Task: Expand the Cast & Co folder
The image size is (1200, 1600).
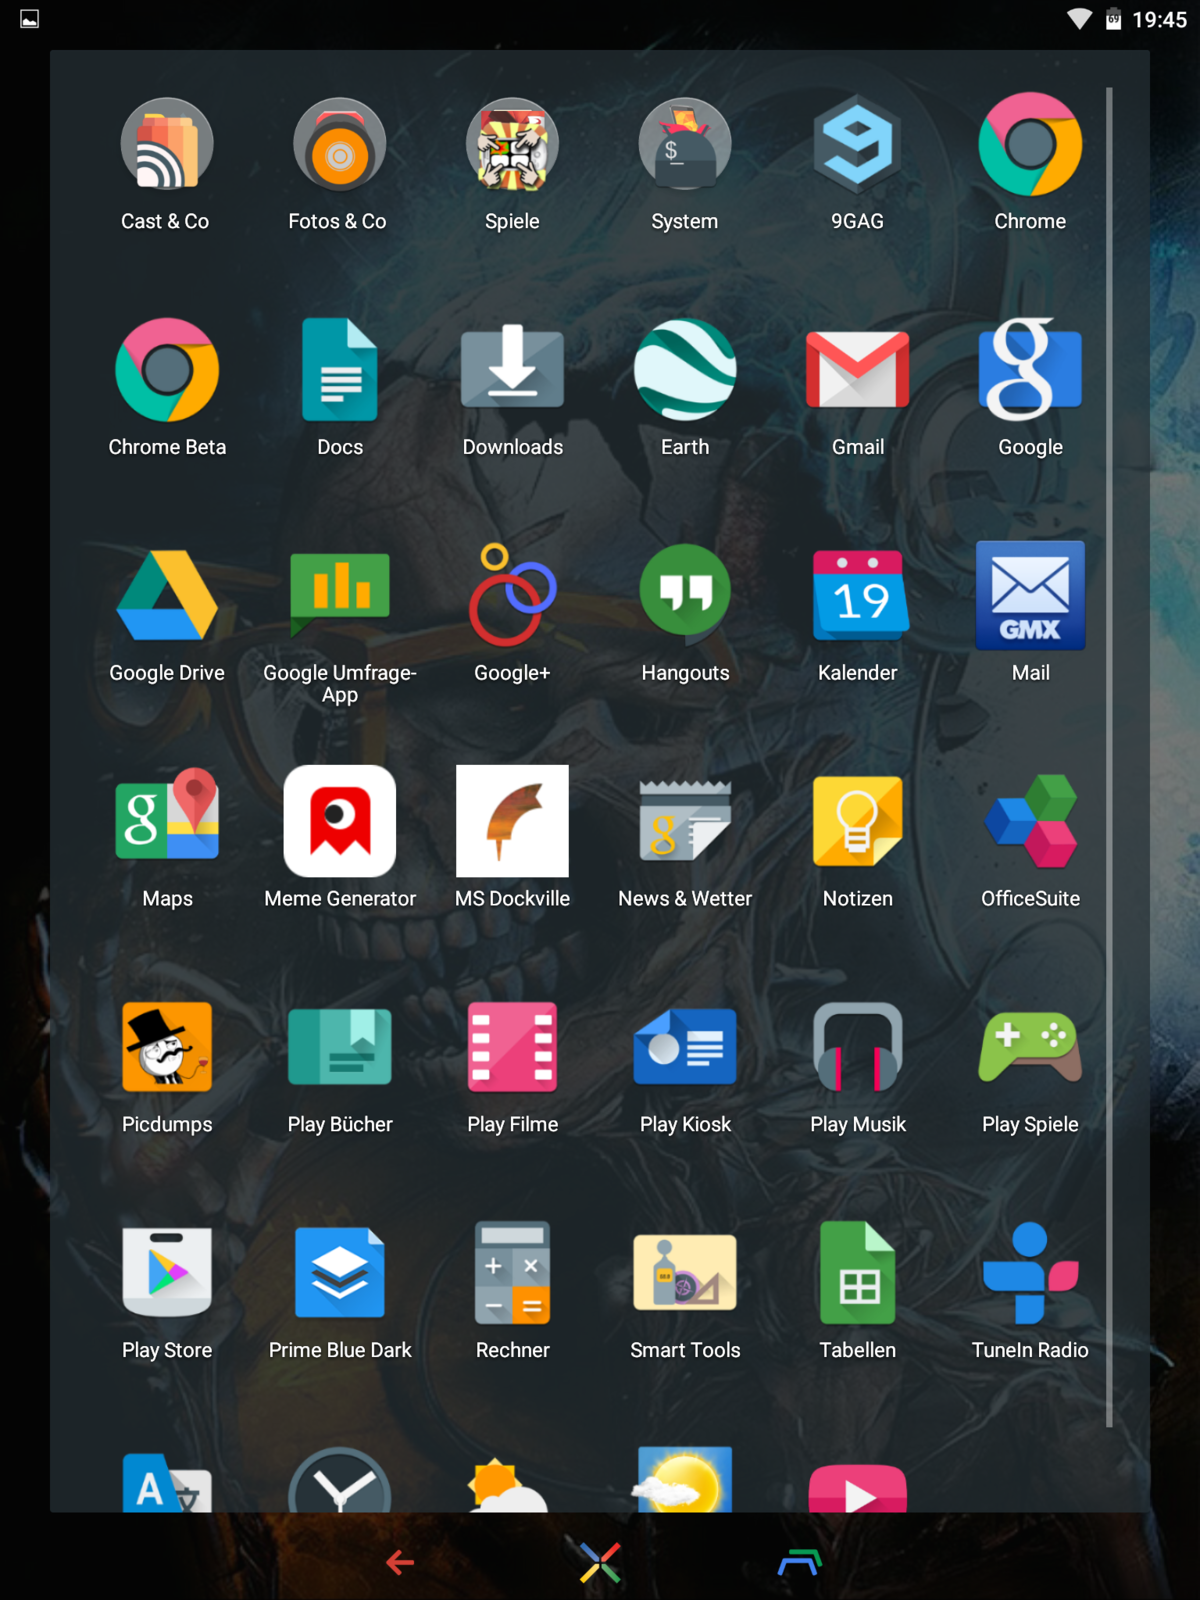Action: [167, 146]
